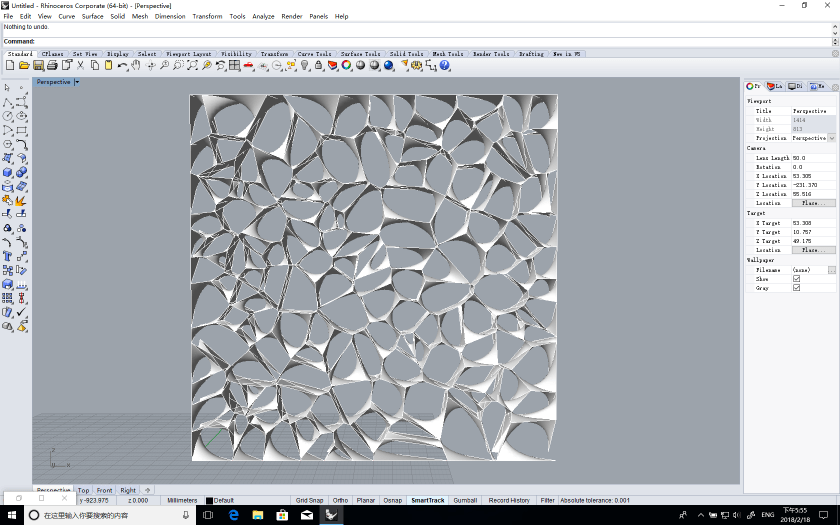
Task: Click the Undo arrow icon
Action: point(122,65)
